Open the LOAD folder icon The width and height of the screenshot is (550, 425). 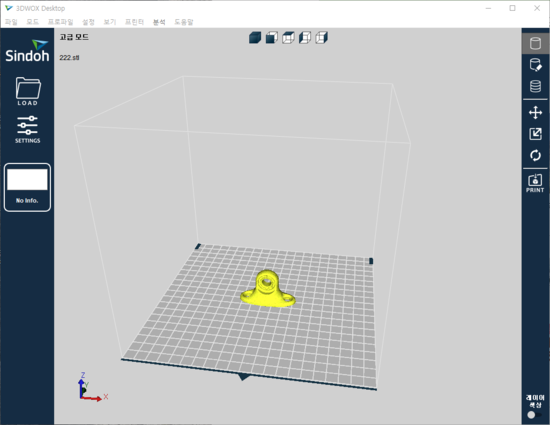tap(28, 92)
